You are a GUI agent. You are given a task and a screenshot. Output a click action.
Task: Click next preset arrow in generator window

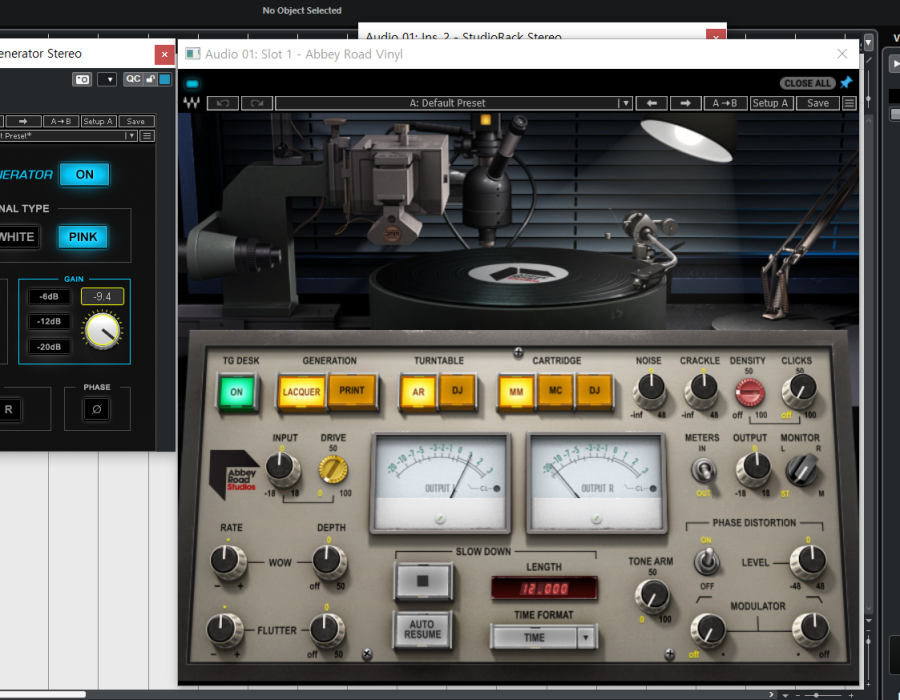23,122
